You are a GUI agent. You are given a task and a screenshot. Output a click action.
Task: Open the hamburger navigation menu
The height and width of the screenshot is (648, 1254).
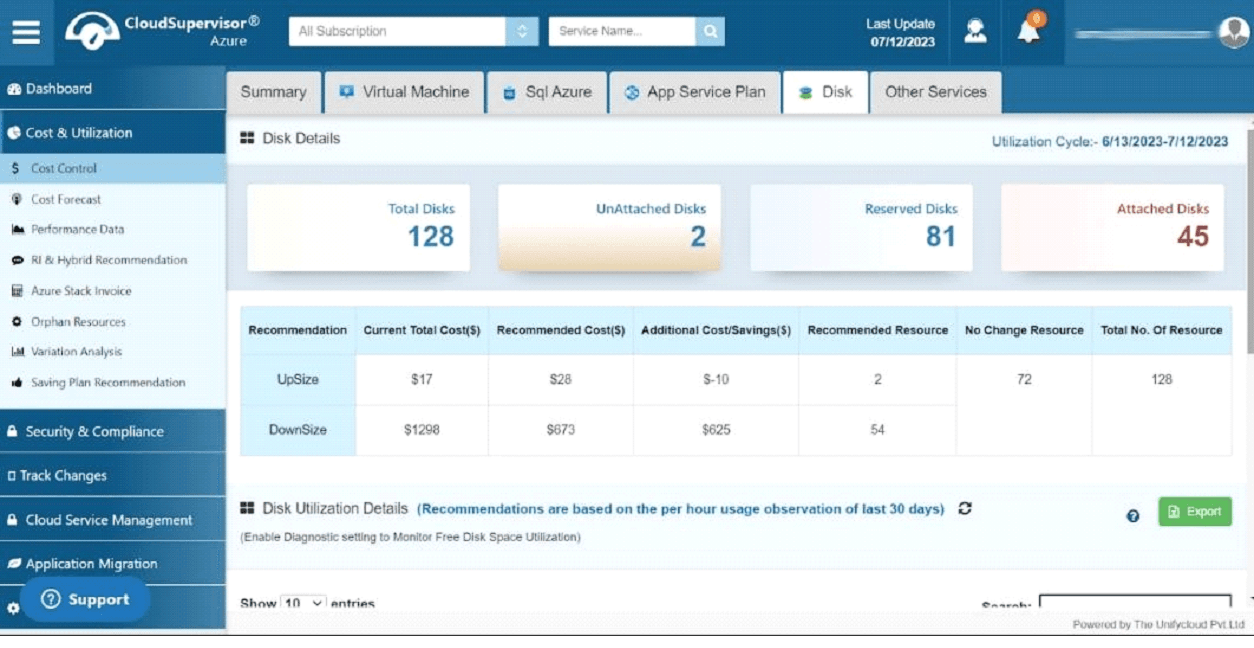(x=27, y=32)
